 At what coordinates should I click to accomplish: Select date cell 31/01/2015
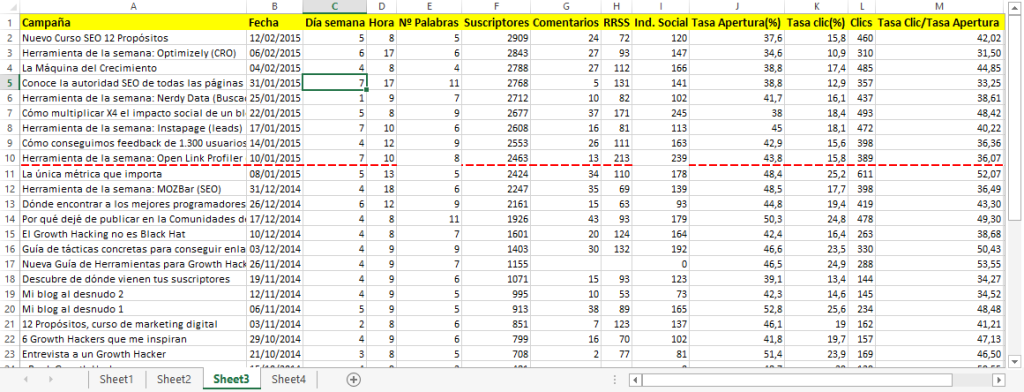[x=275, y=83]
